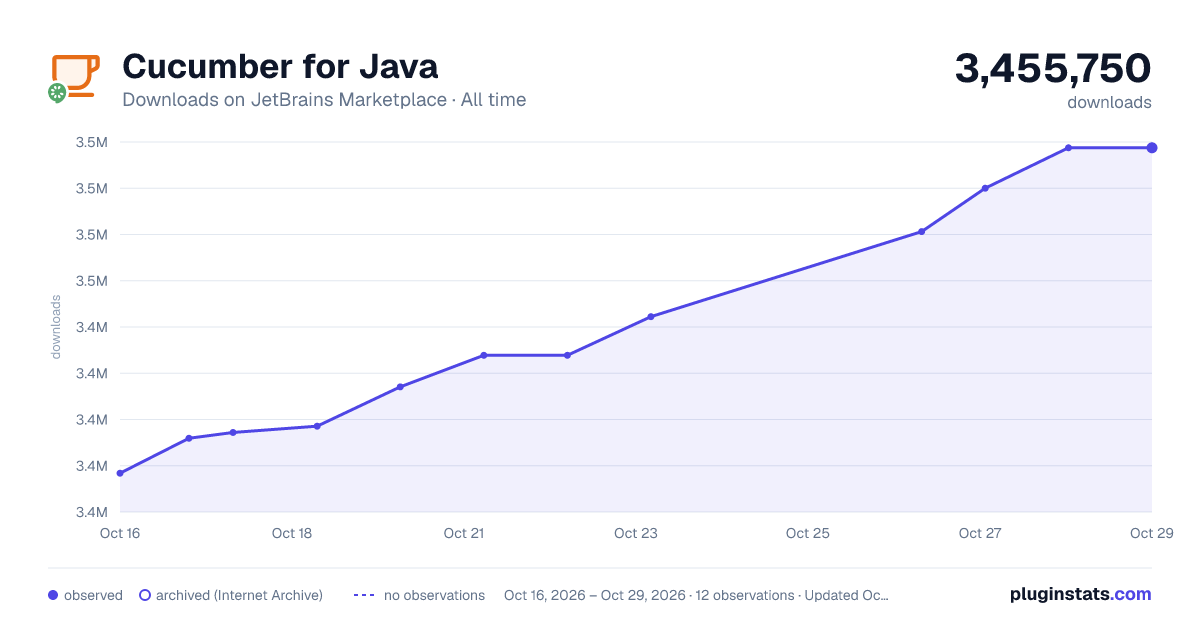Click the Oct 27 x-axis label
Viewport: 1200px width, 630px height.
tap(980, 533)
